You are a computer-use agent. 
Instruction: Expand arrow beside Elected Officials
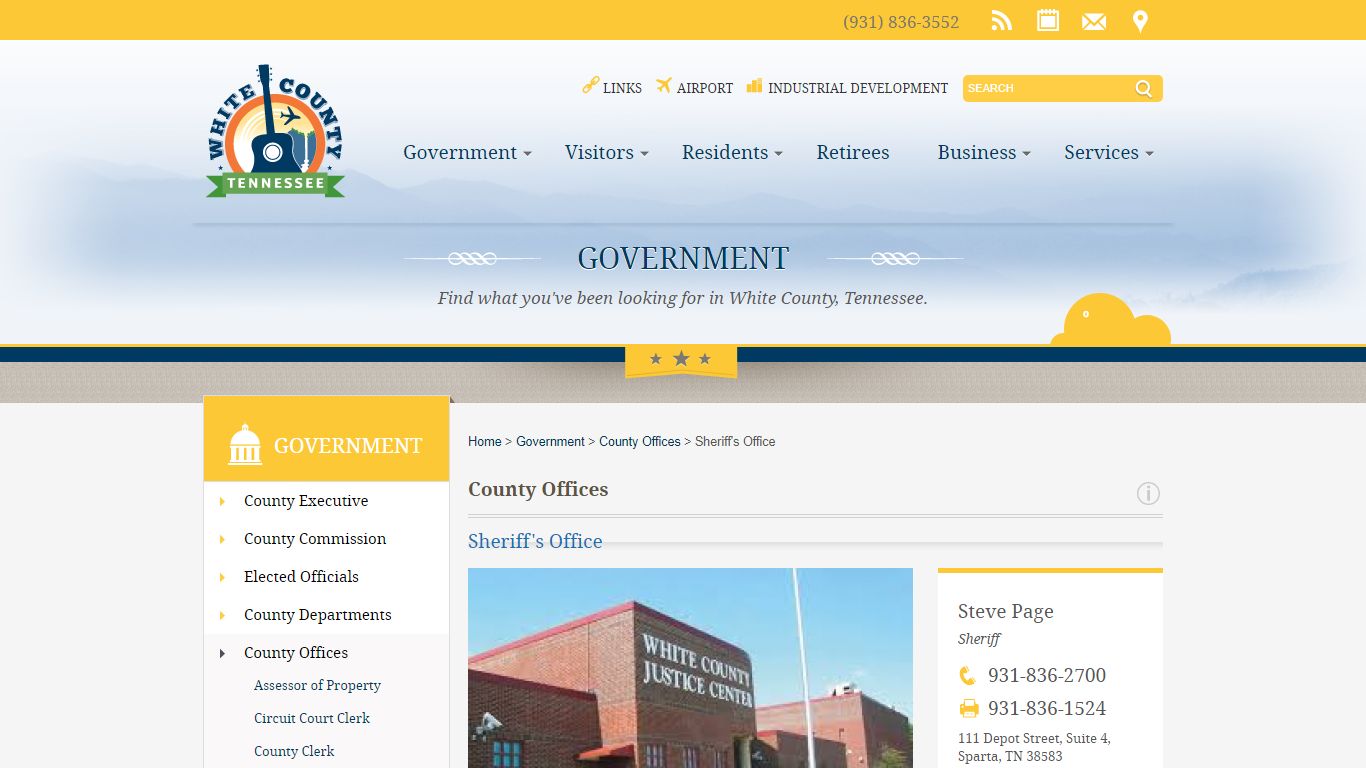[222, 577]
